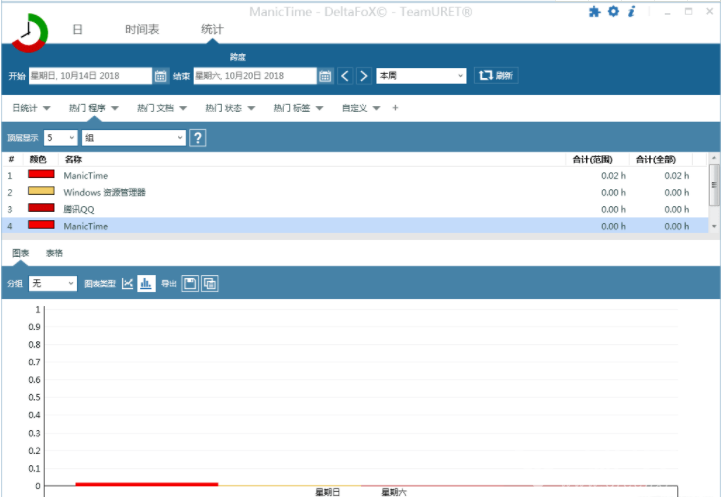This screenshot has width=722, height=497.
Task: Select the 热门程序 tab
Action: pyautogui.click(x=87, y=108)
